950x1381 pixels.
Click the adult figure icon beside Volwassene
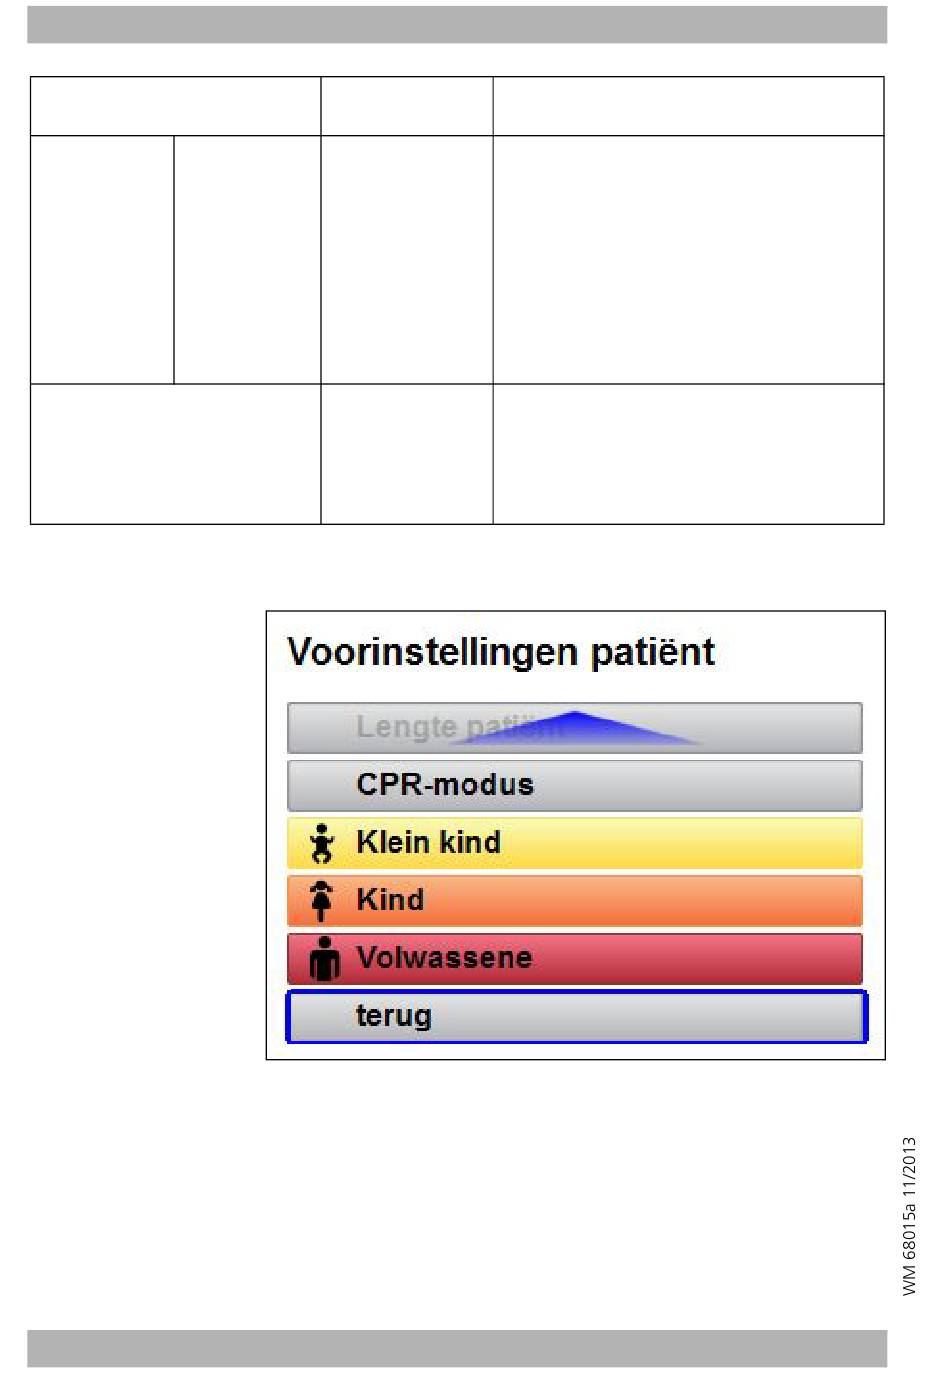pyautogui.click(x=324, y=958)
